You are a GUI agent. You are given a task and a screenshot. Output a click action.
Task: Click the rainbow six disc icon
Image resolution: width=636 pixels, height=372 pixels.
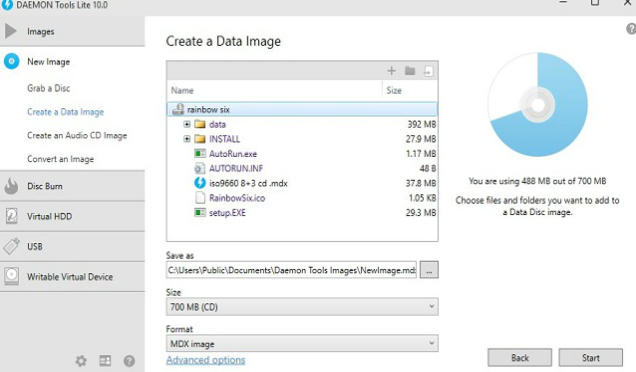178,109
